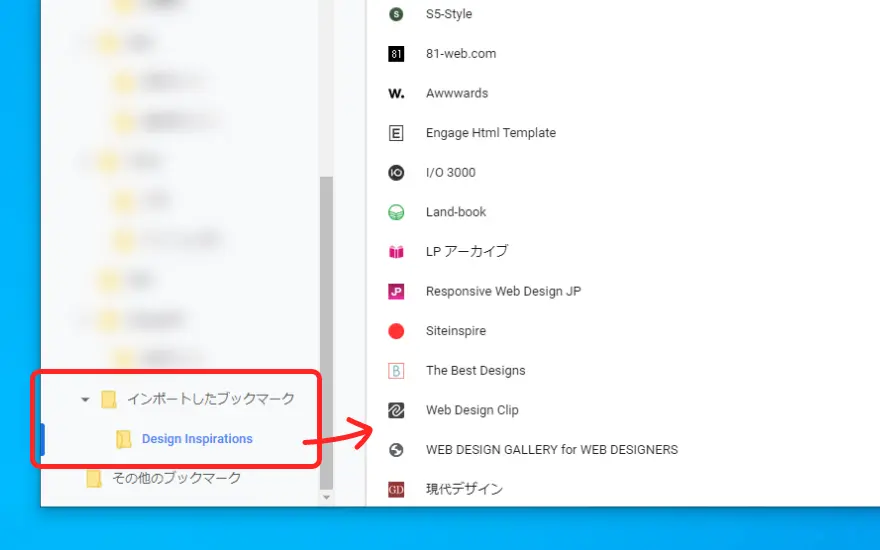Select the I/O 3000 bookmark
Screen dimensions: 880x550
coord(450,173)
